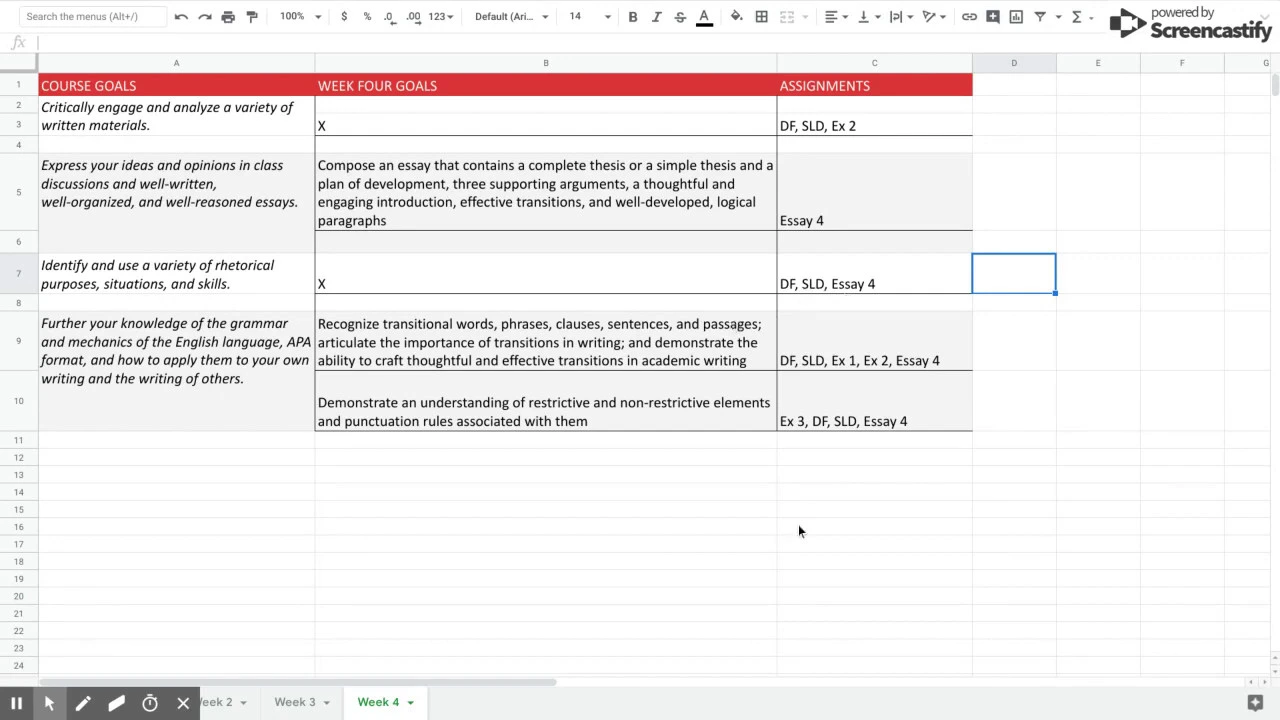Open the Week 3 tab dropdown arrow
The image size is (1280, 720).
327,703
